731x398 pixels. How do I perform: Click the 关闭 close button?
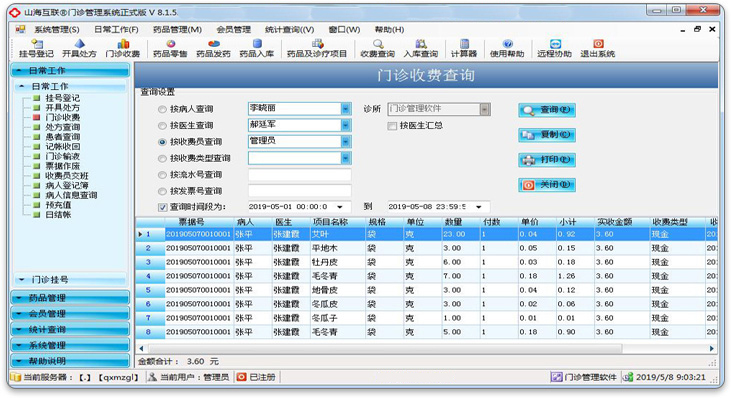point(547,185)
